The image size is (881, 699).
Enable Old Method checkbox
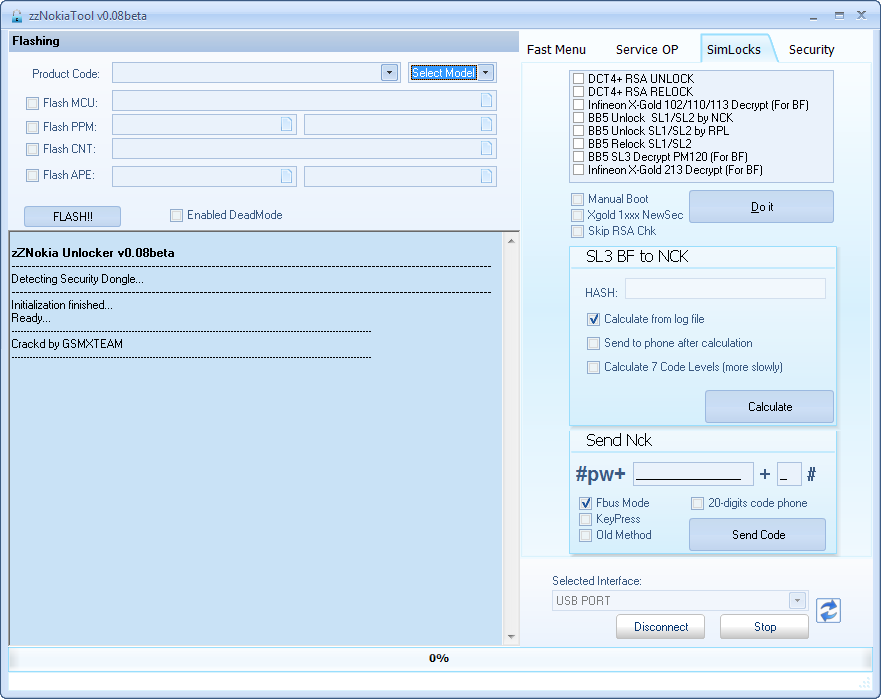(x=585, y=535)
